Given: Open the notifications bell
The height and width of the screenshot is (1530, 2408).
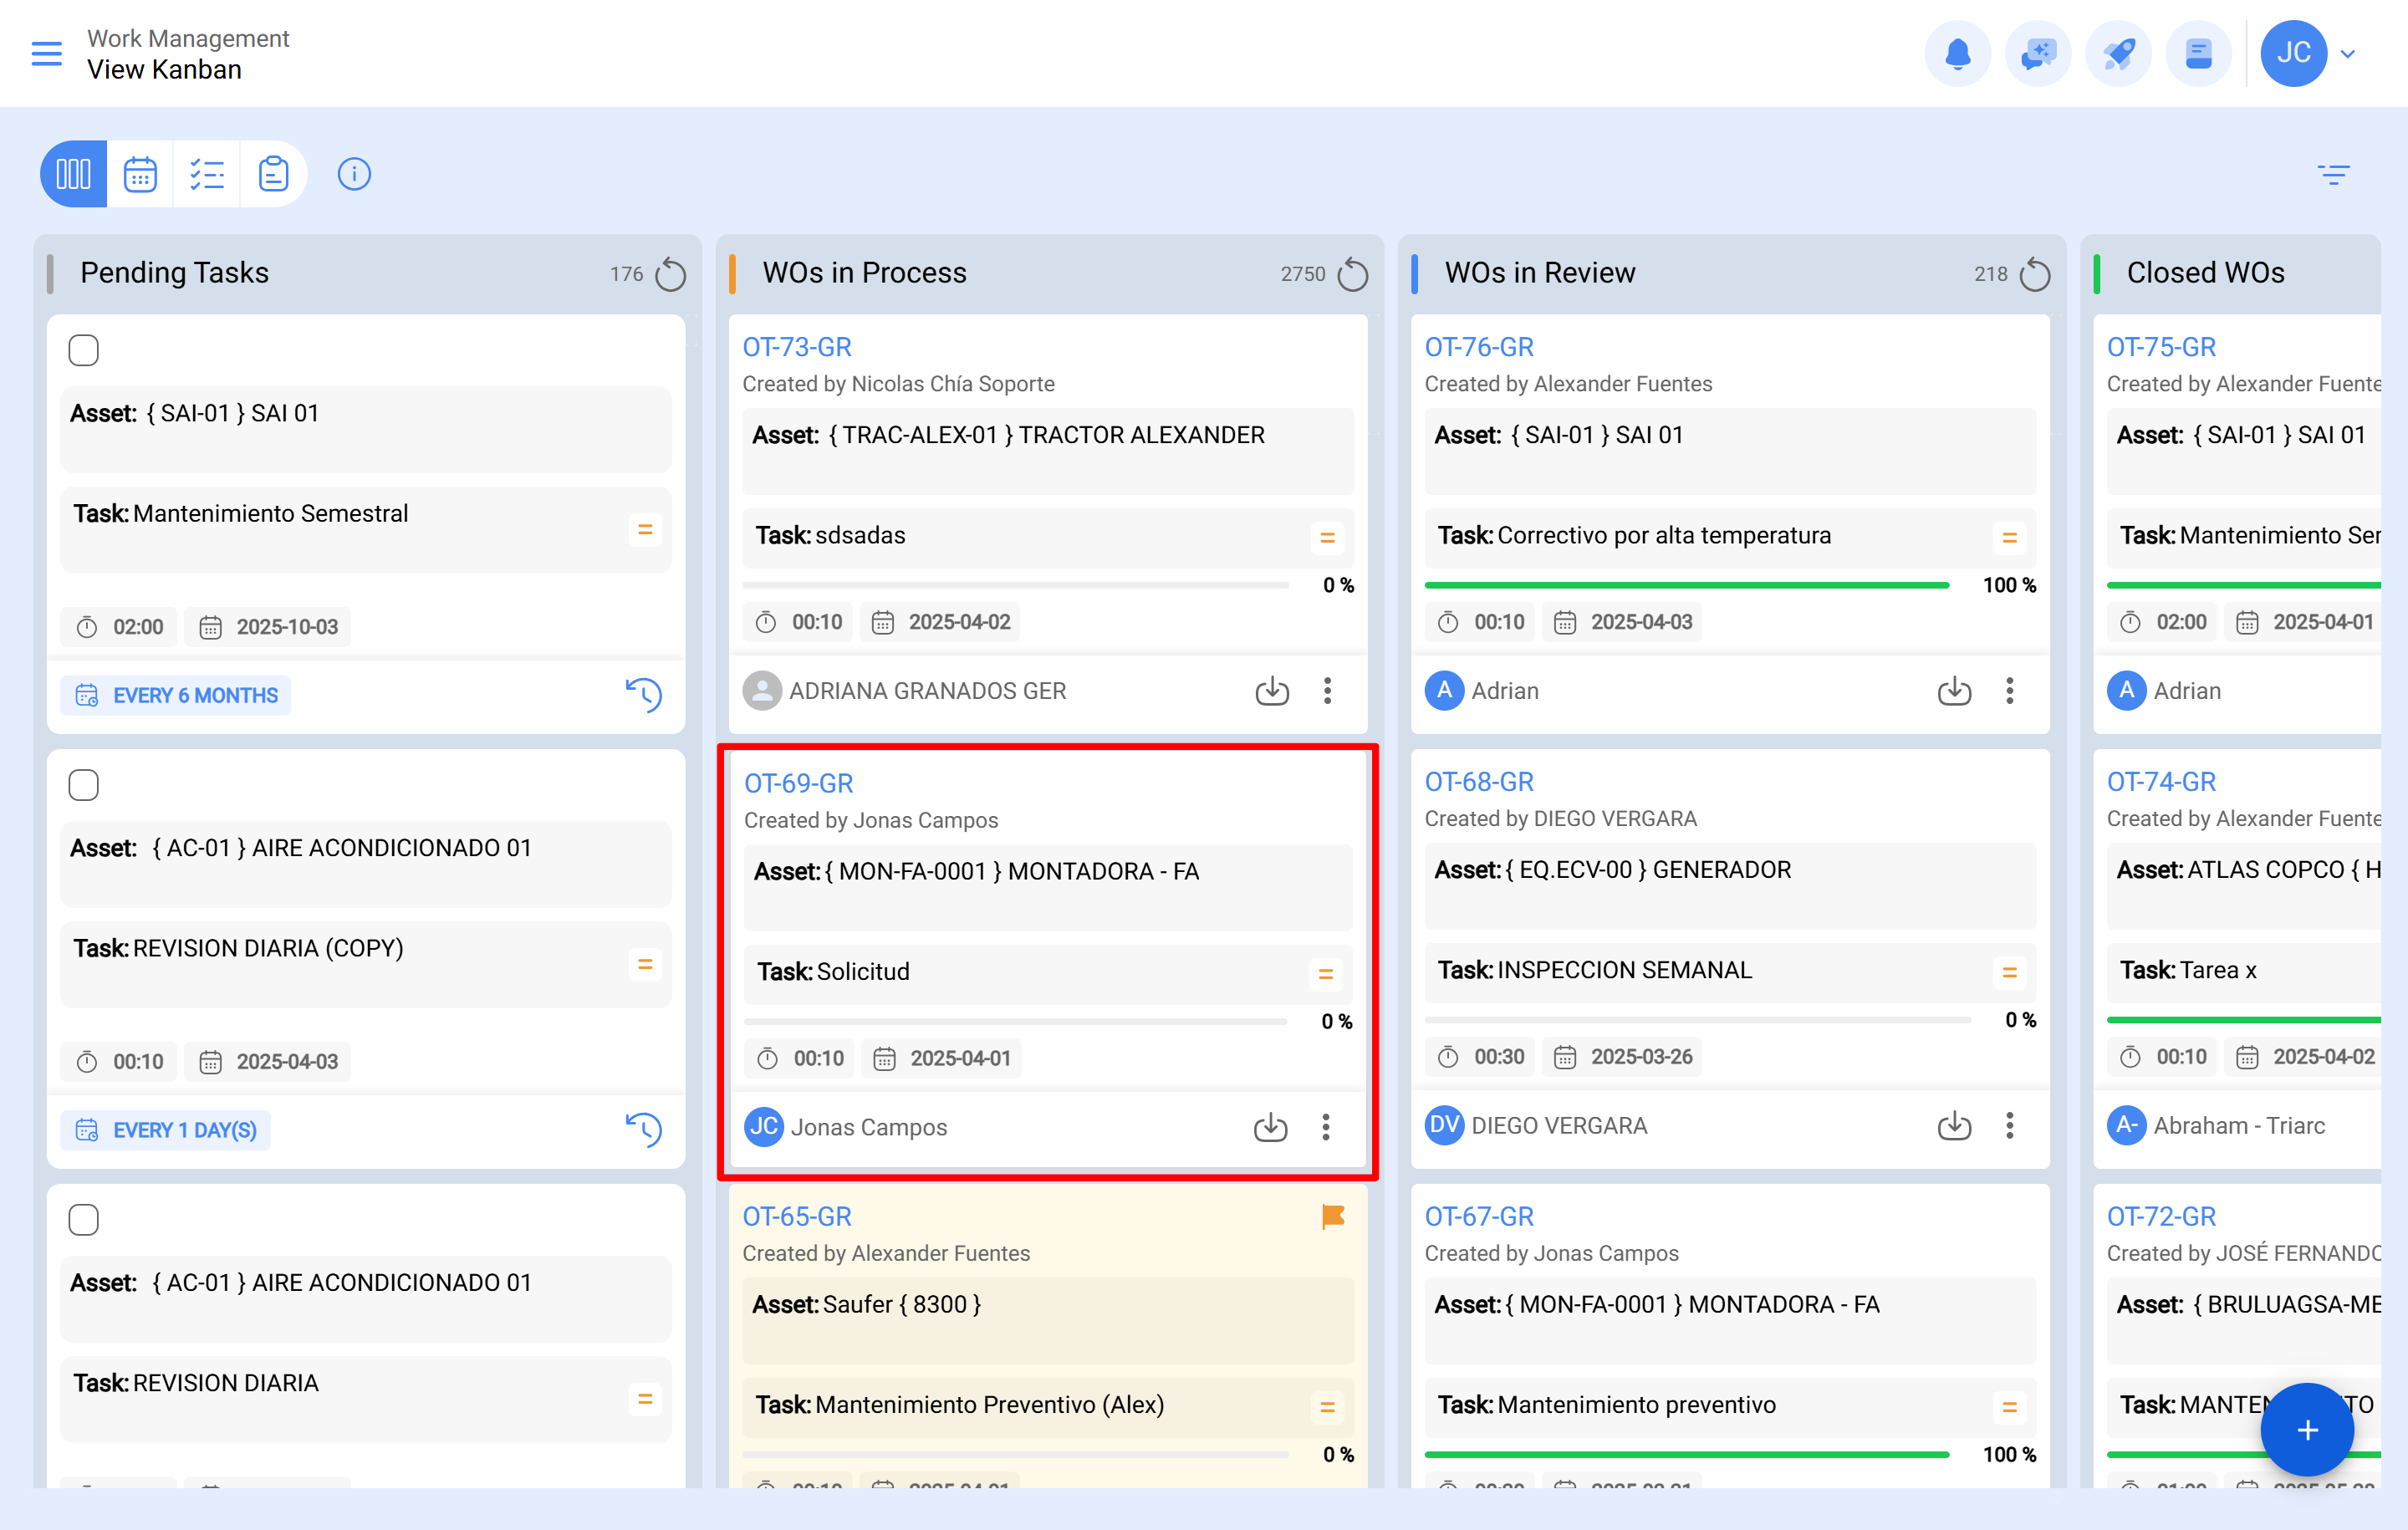Looking at the screenshot, I should point(1957,53).
